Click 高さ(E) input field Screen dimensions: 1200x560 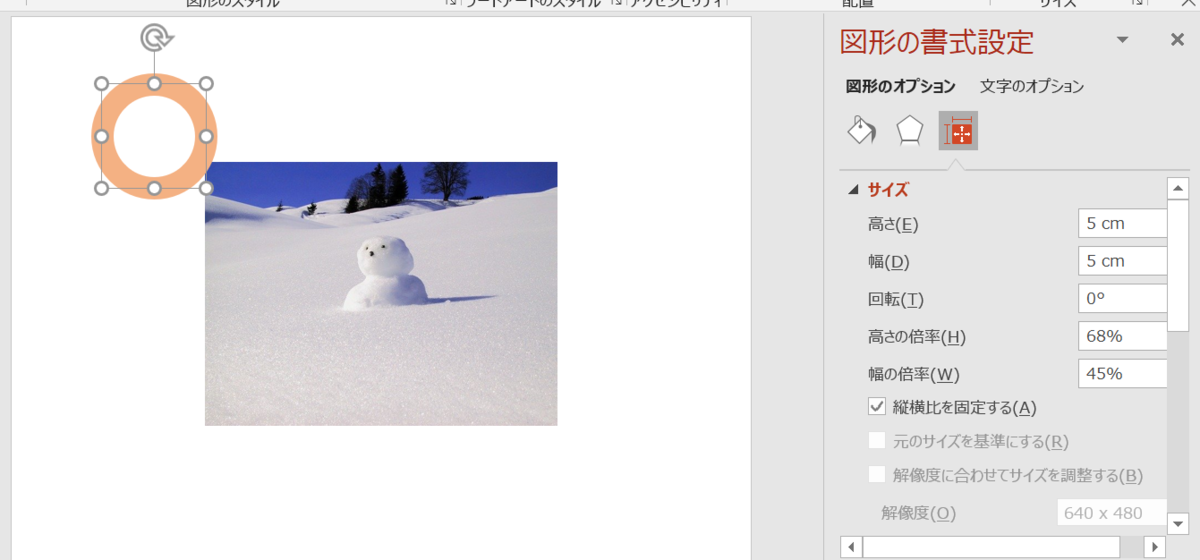(1123, 224)
